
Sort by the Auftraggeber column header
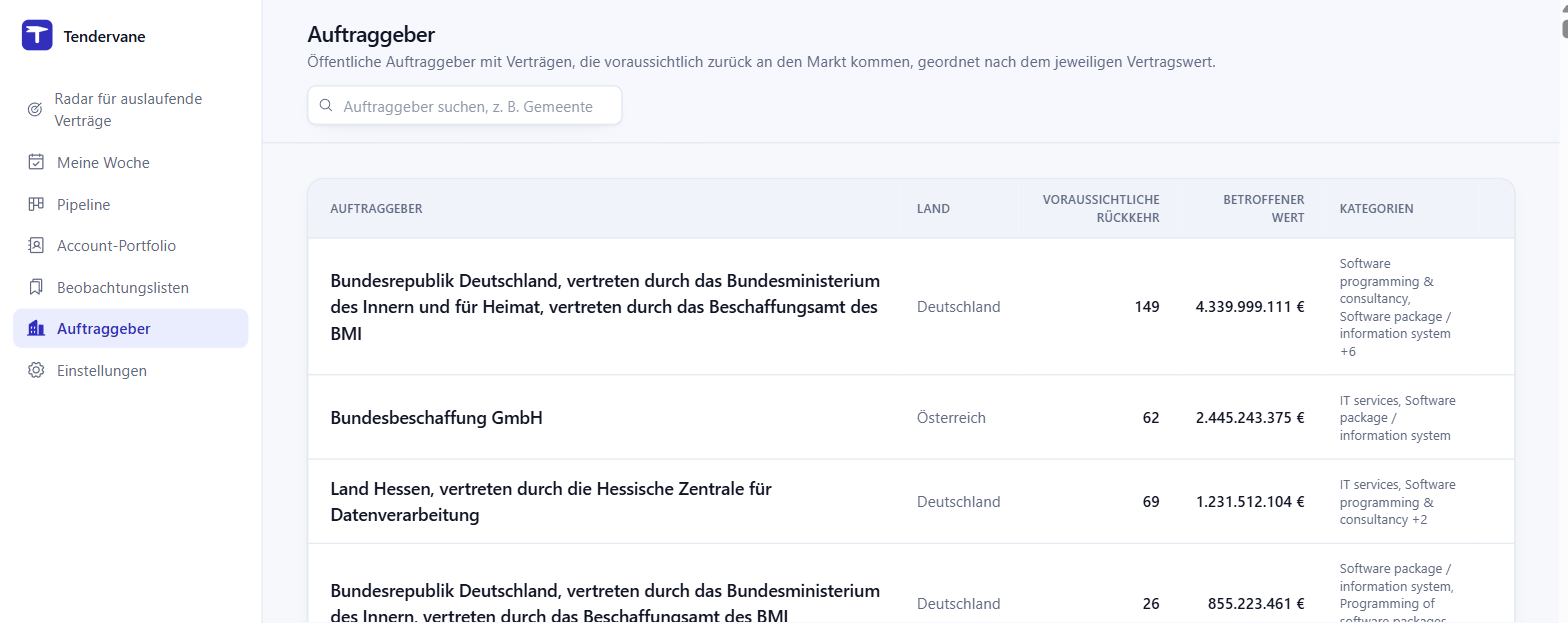(x=376, y=209)
